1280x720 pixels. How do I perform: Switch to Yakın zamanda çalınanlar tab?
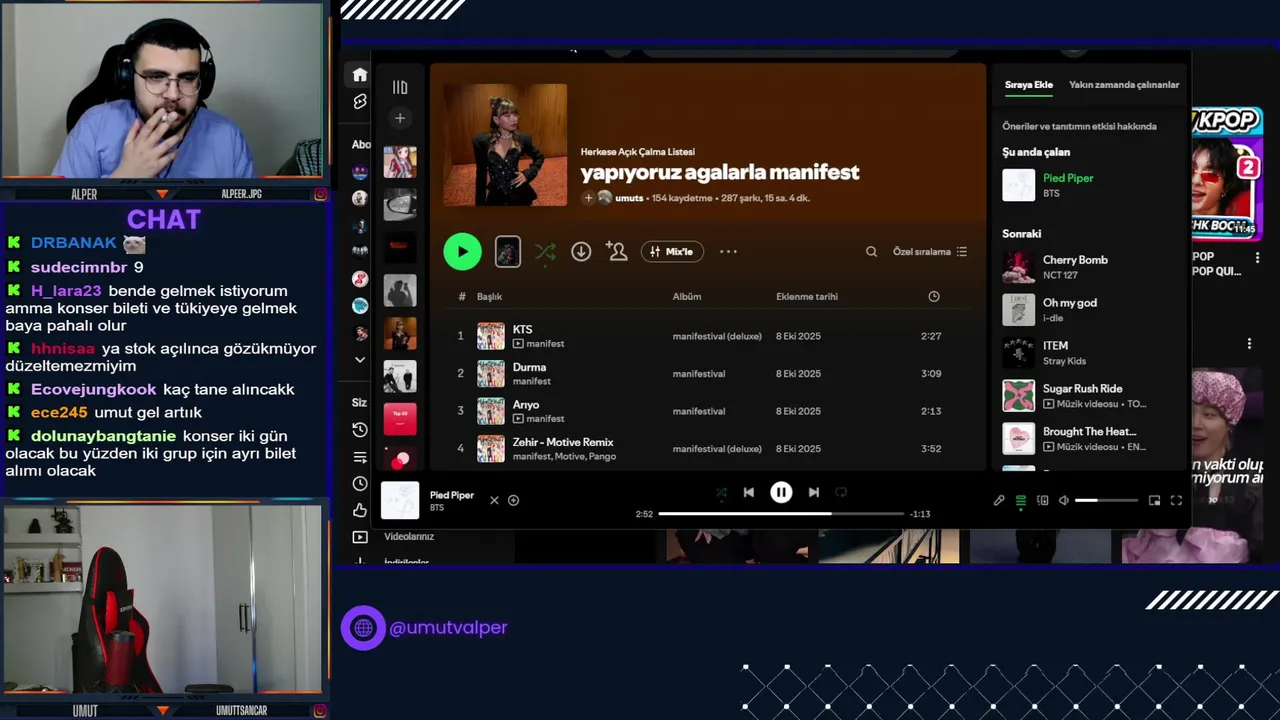[x=1124, y=85]
